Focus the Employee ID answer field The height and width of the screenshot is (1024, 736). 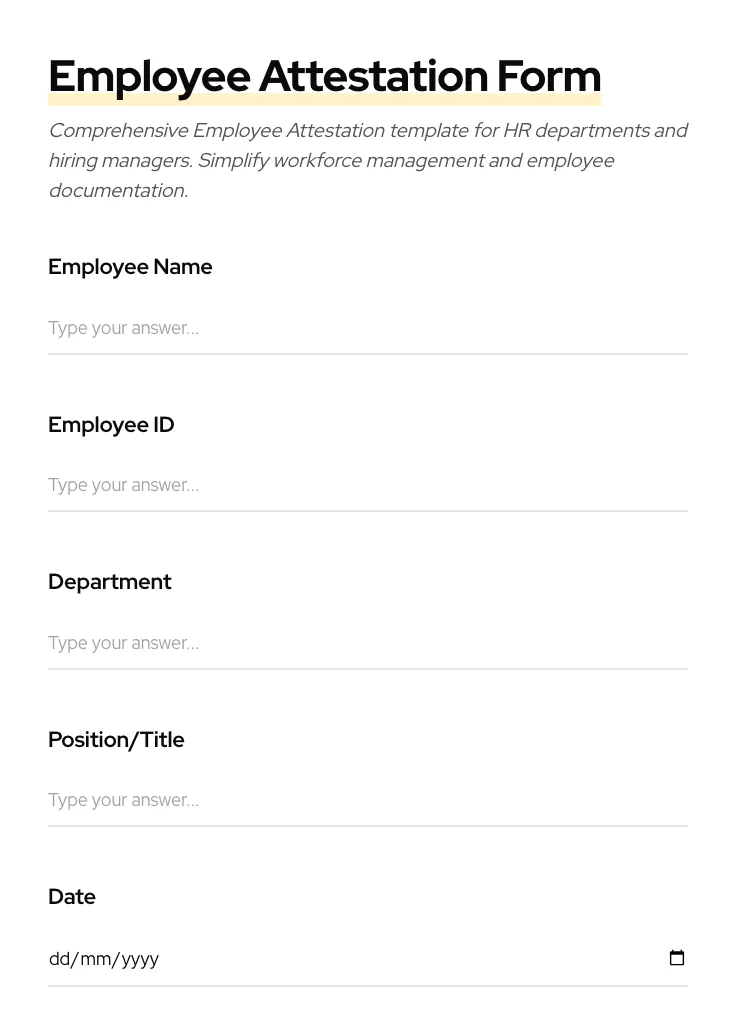coord(300,485)
